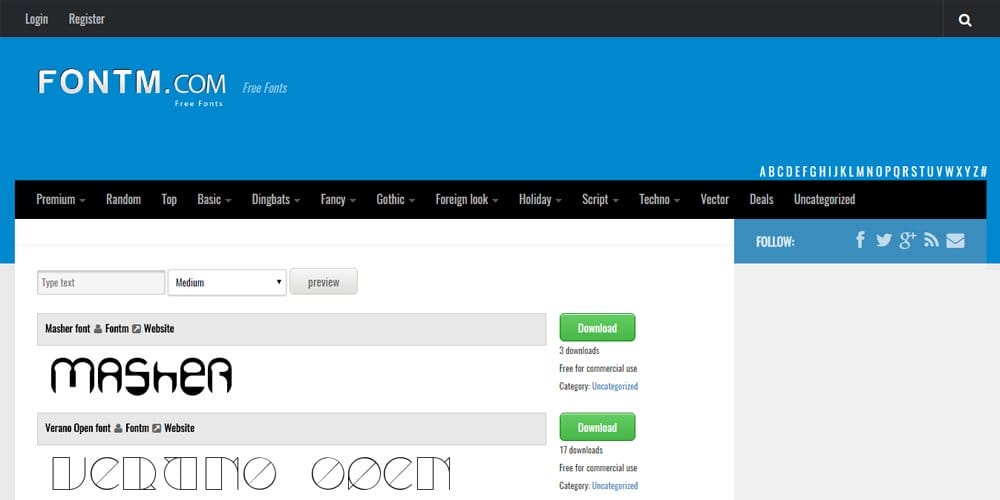This screenshot has height=500, width=1000.
Task: Expand the Dingbats menu
Action: [x=276, y=200]
